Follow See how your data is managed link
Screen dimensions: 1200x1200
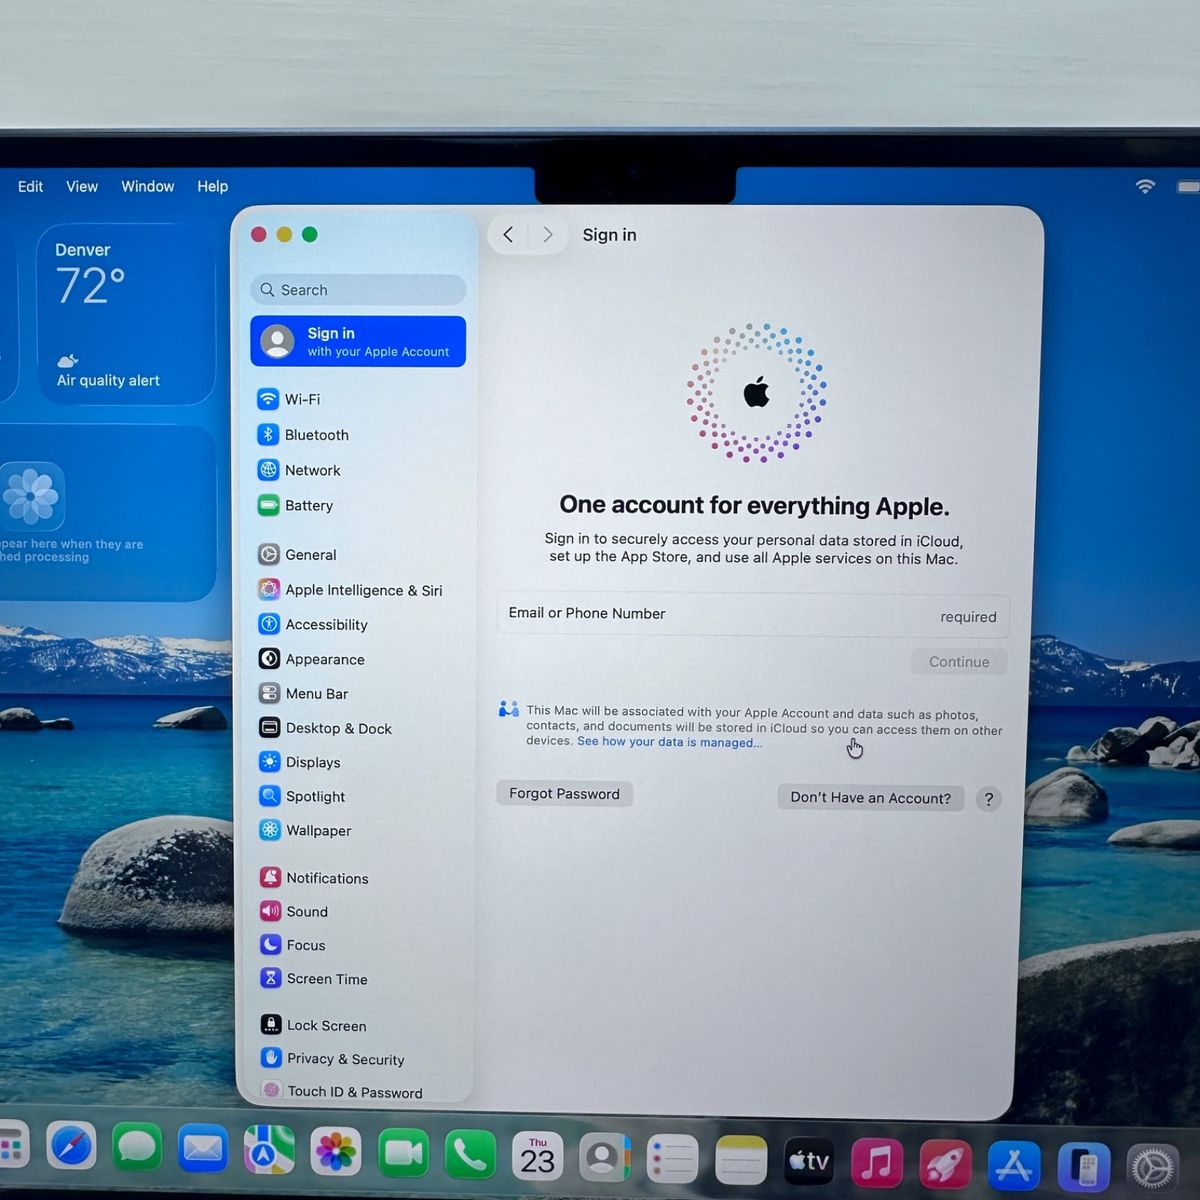coord(669,741)
